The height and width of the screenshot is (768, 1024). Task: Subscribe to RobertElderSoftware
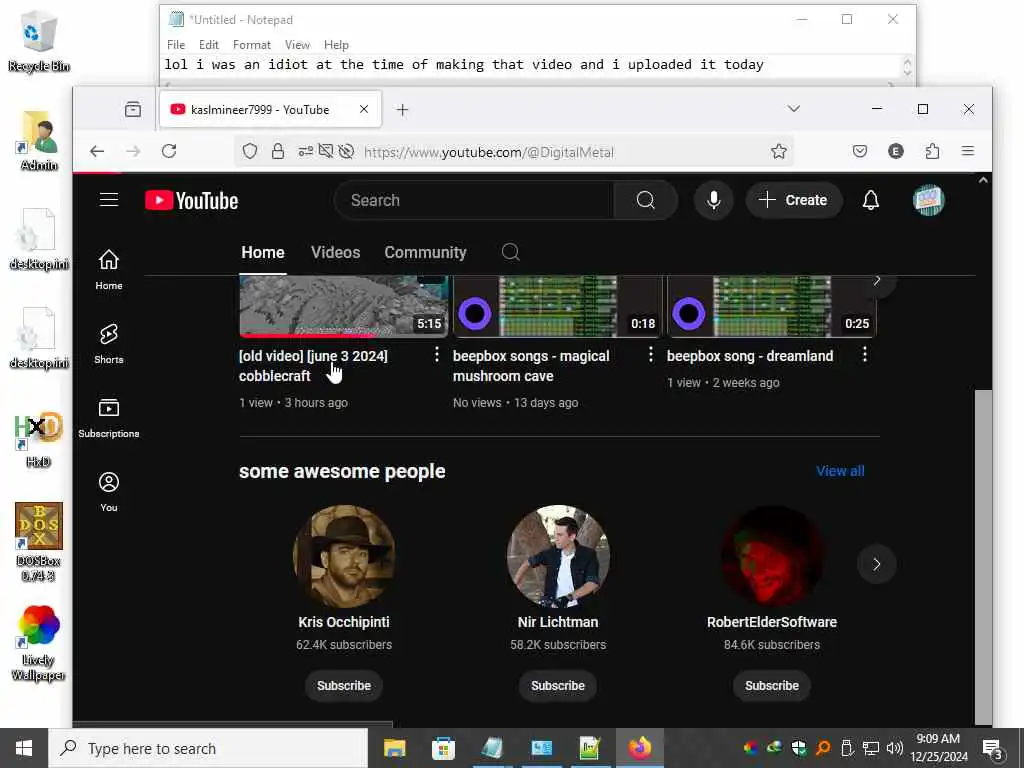coord(772,686)
